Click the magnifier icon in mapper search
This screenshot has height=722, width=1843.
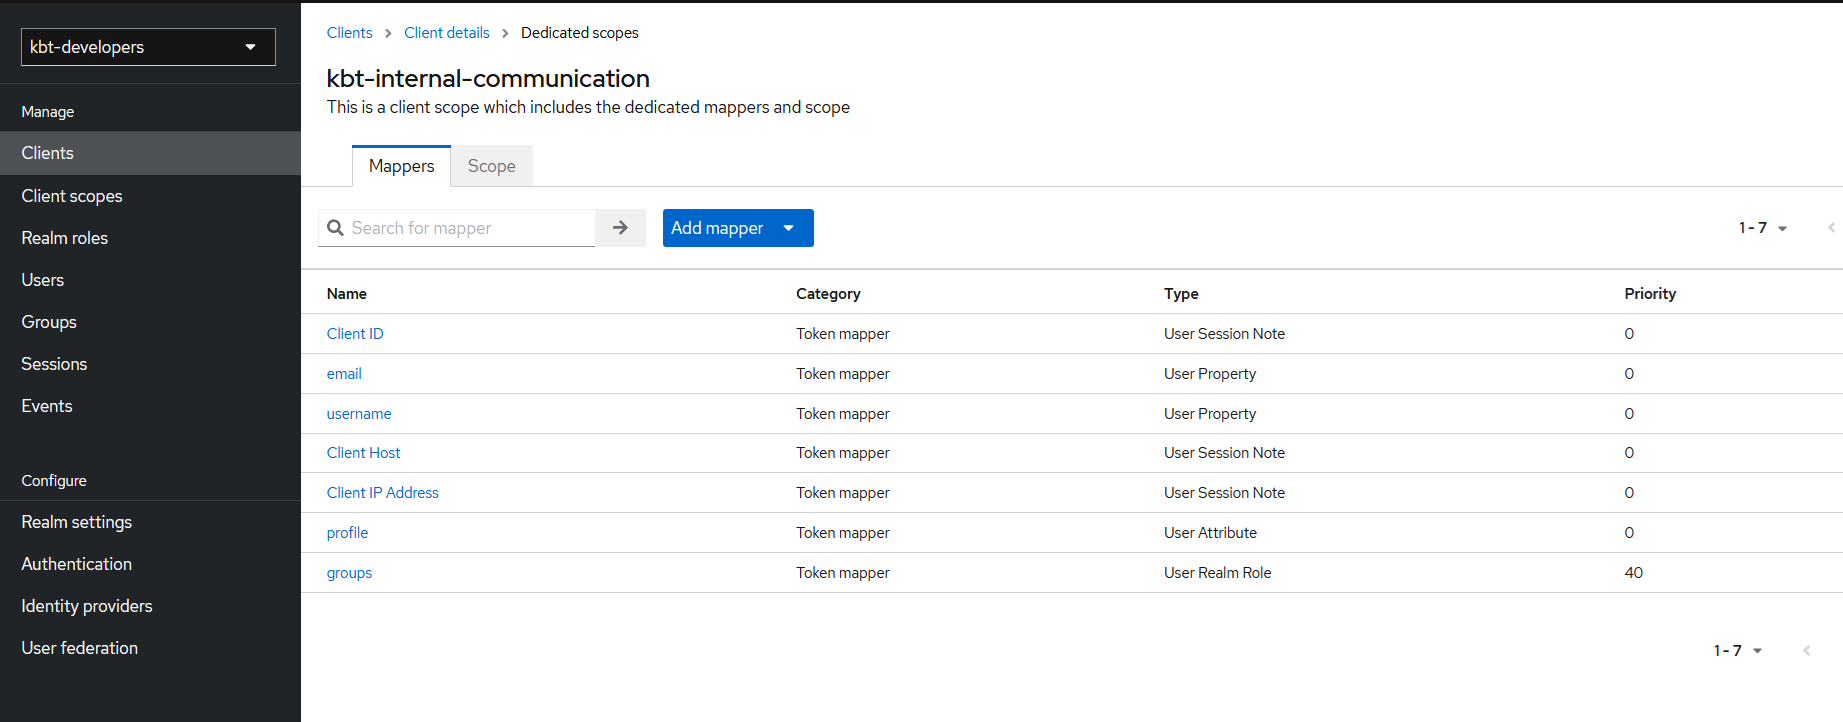(x=336, y=228)
